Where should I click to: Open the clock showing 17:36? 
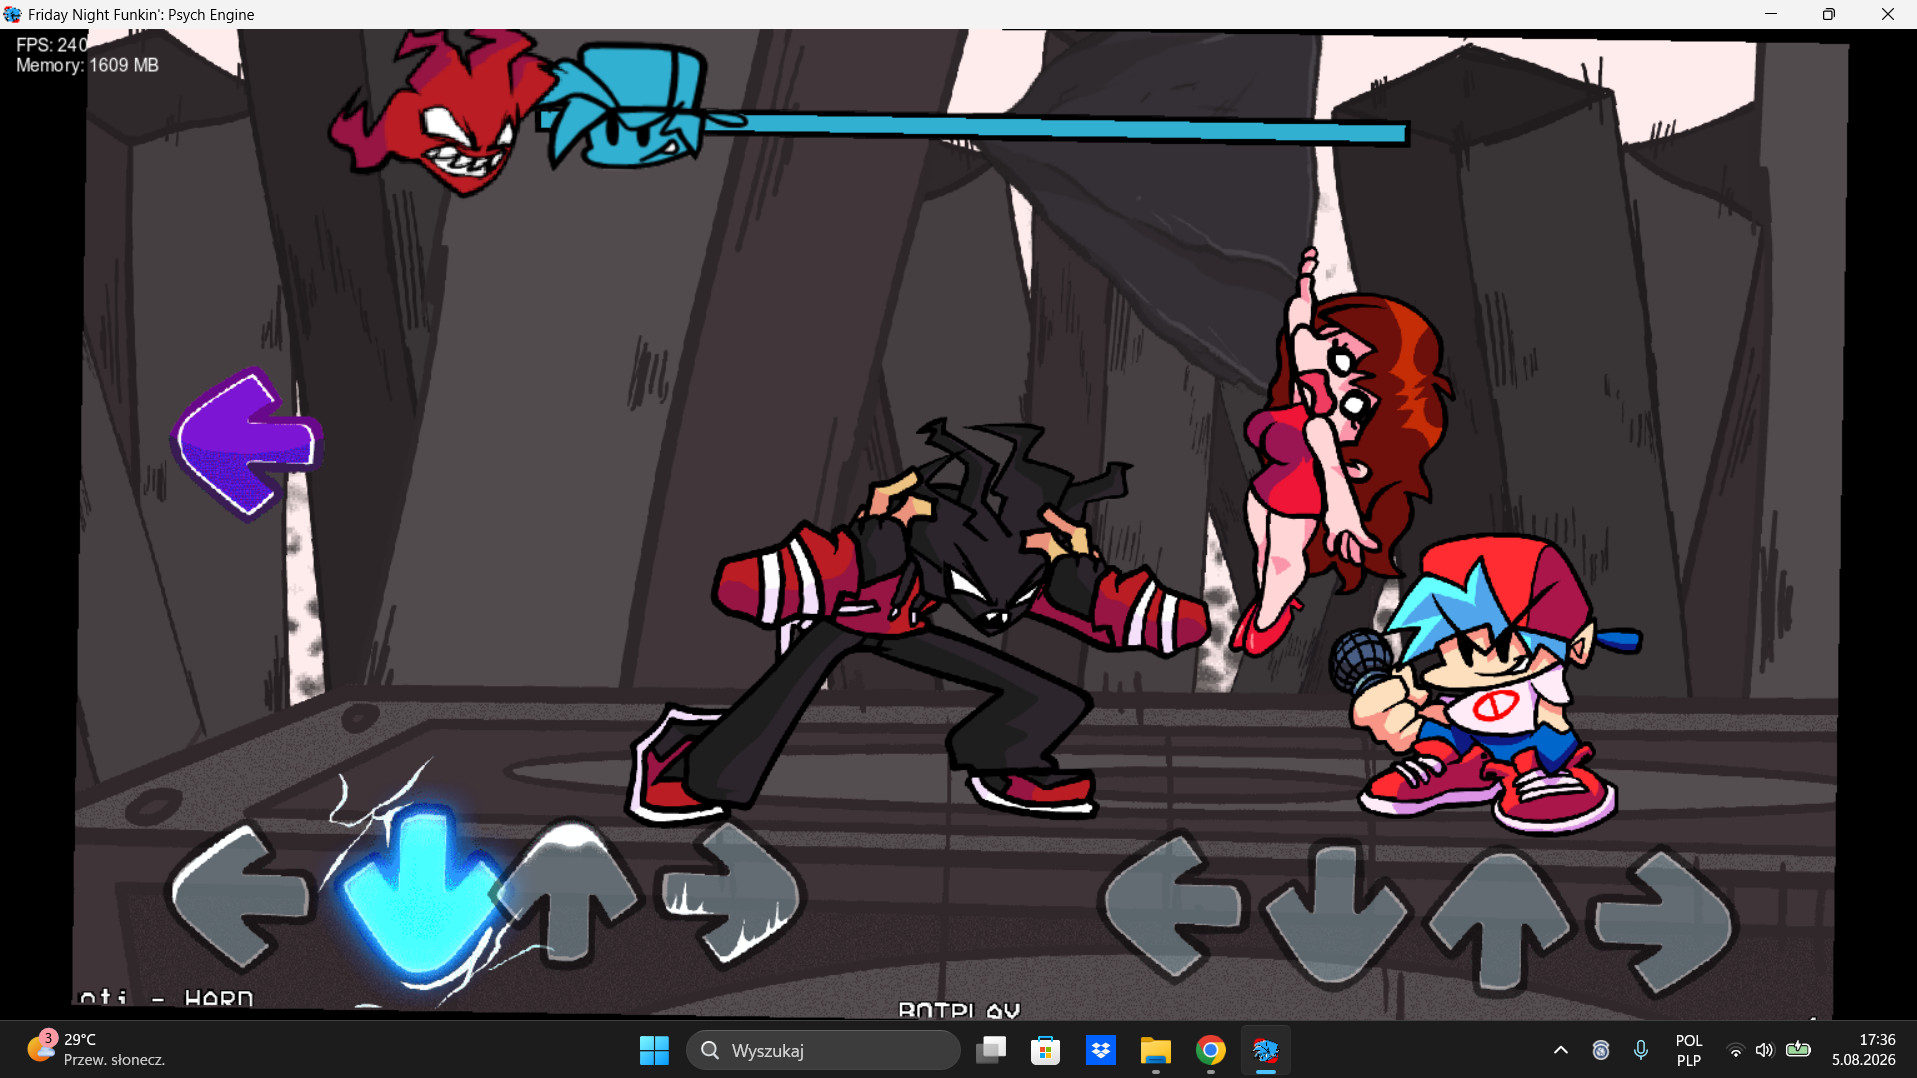(x=1864, y=1050)
